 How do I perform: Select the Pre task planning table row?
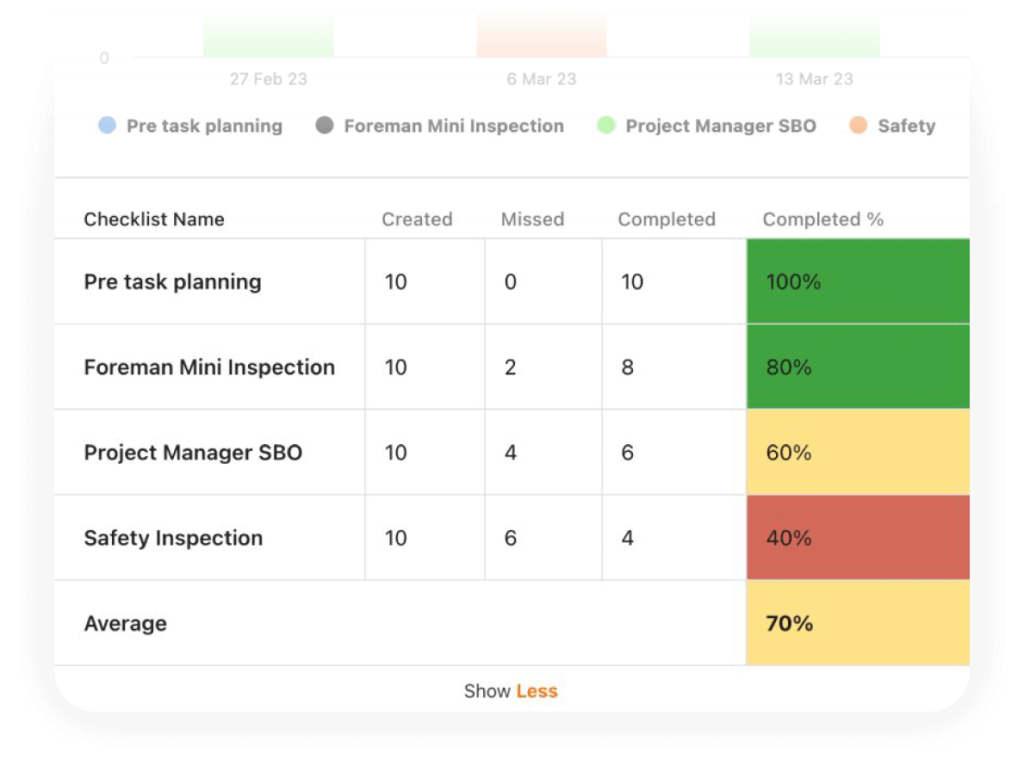tap(173, 282)
